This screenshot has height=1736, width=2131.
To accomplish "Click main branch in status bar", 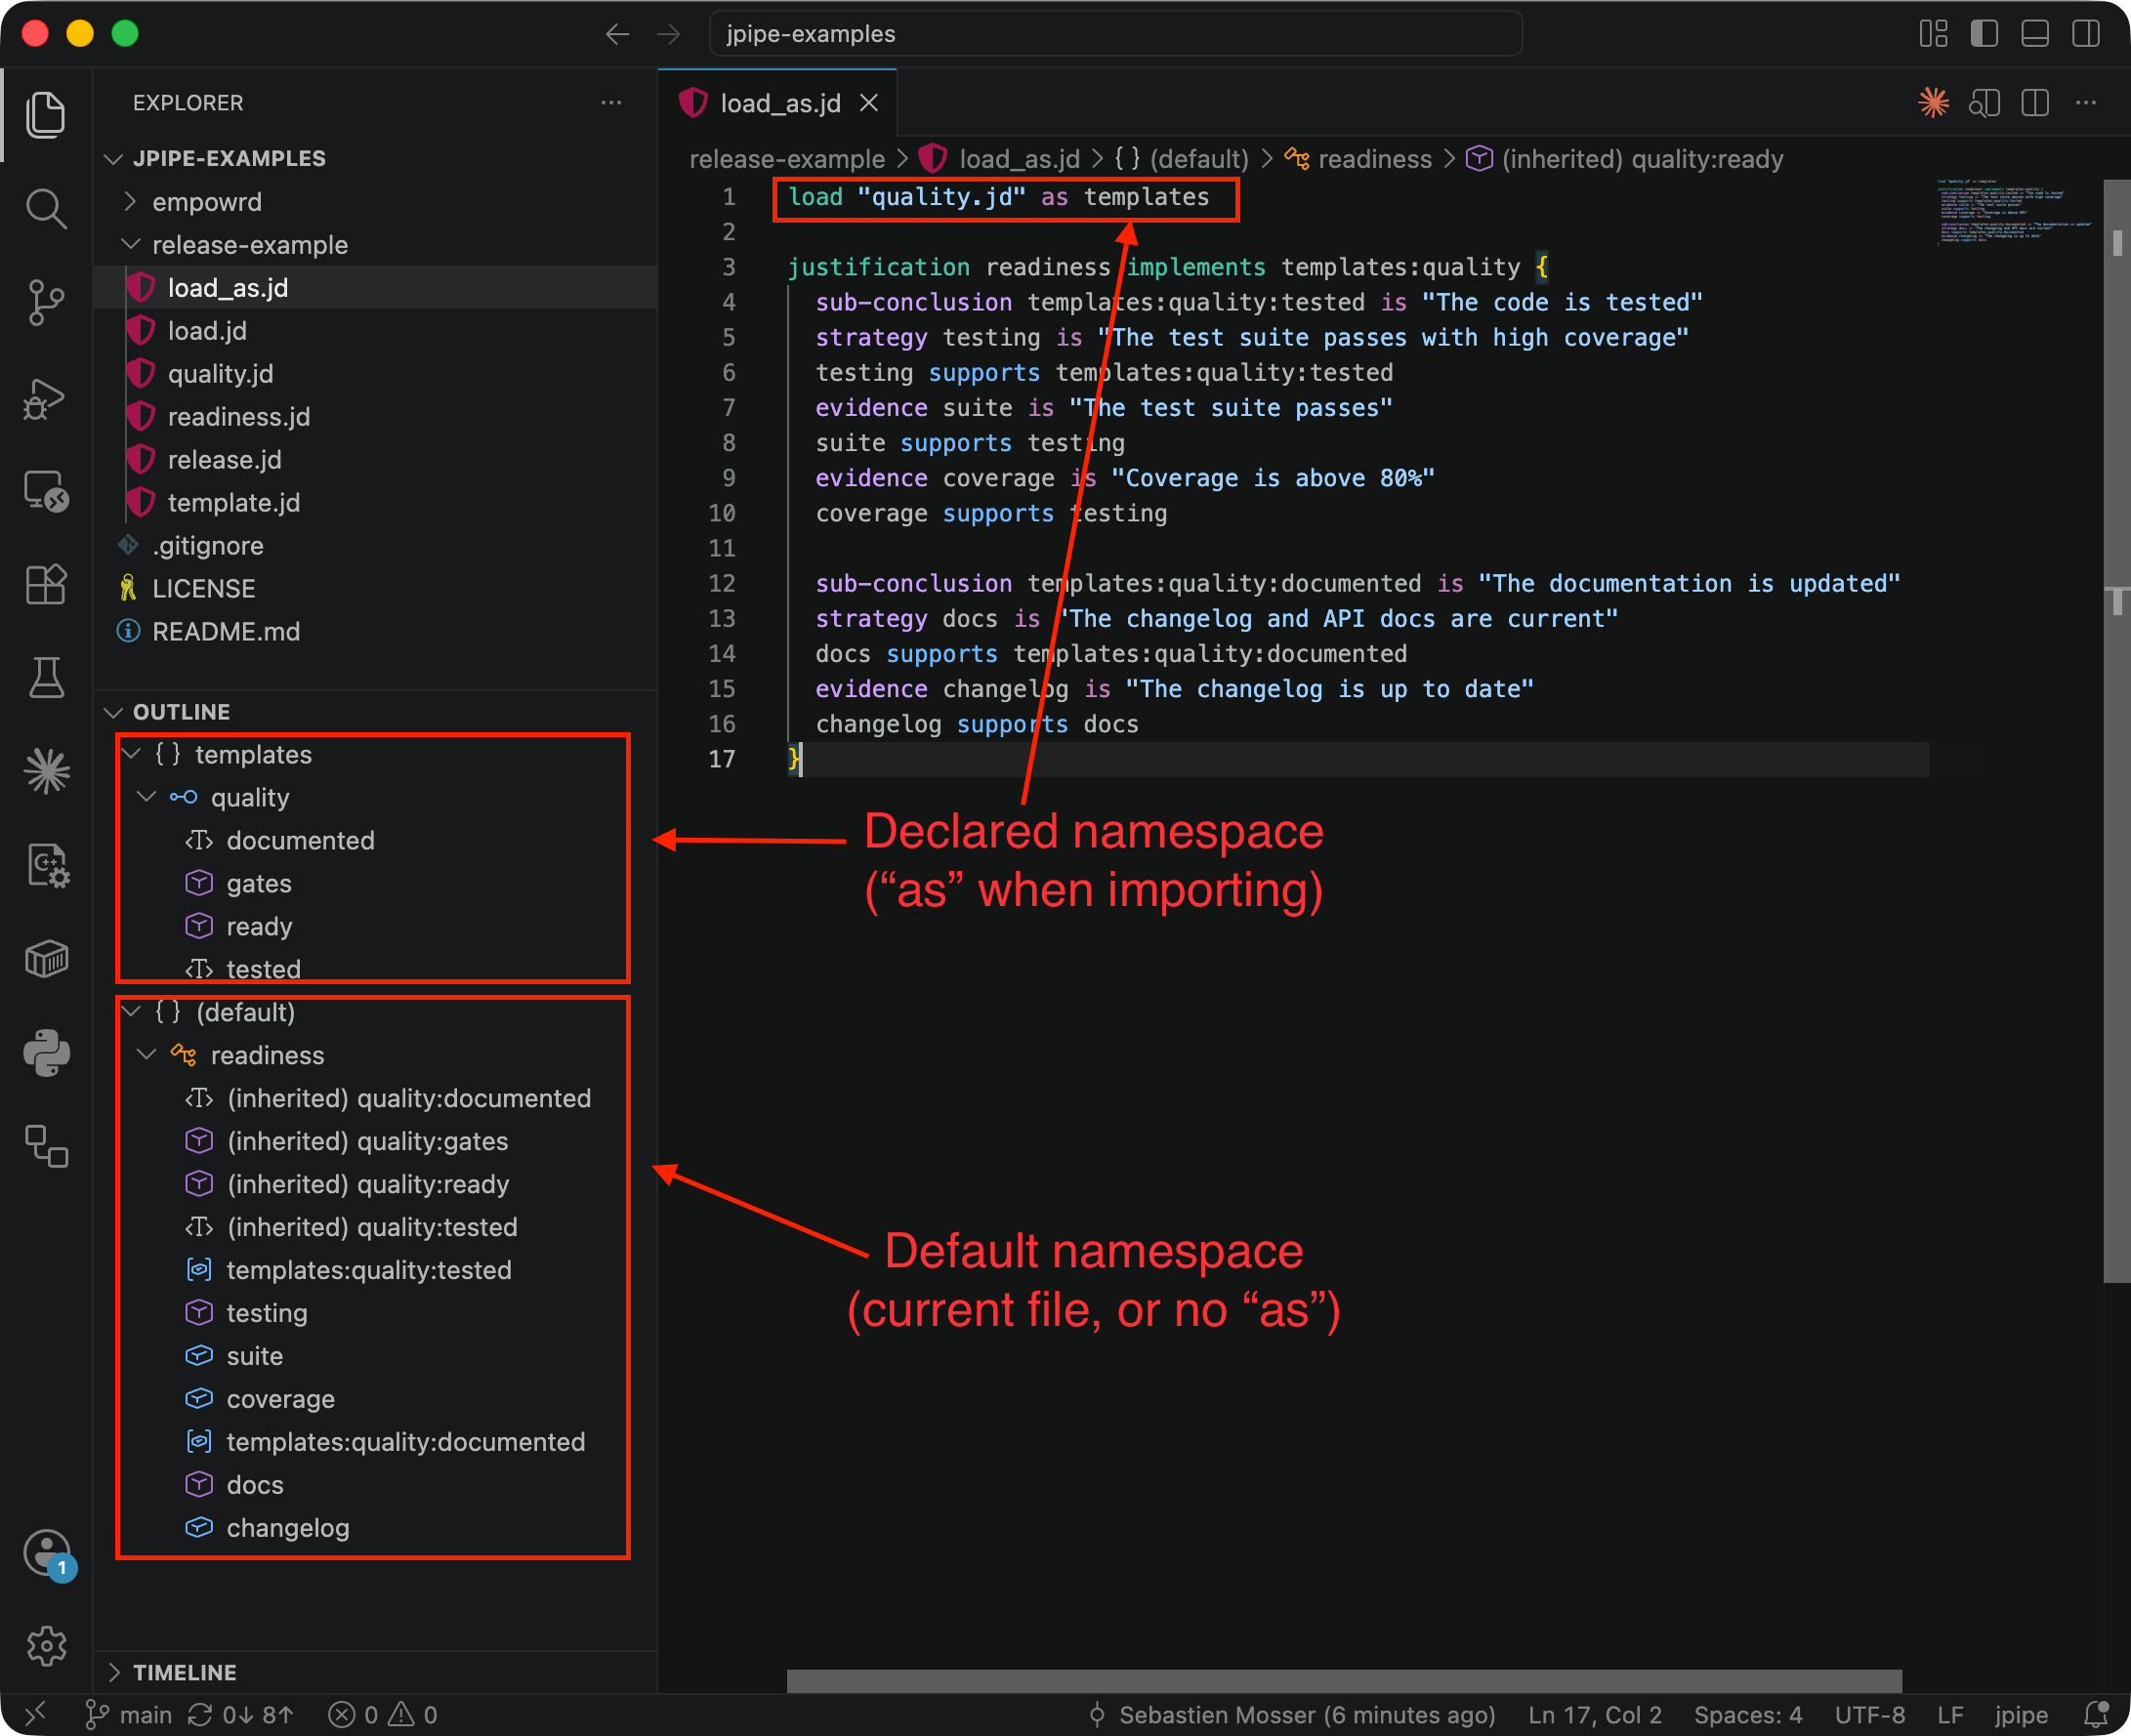I will [130, 1714].
